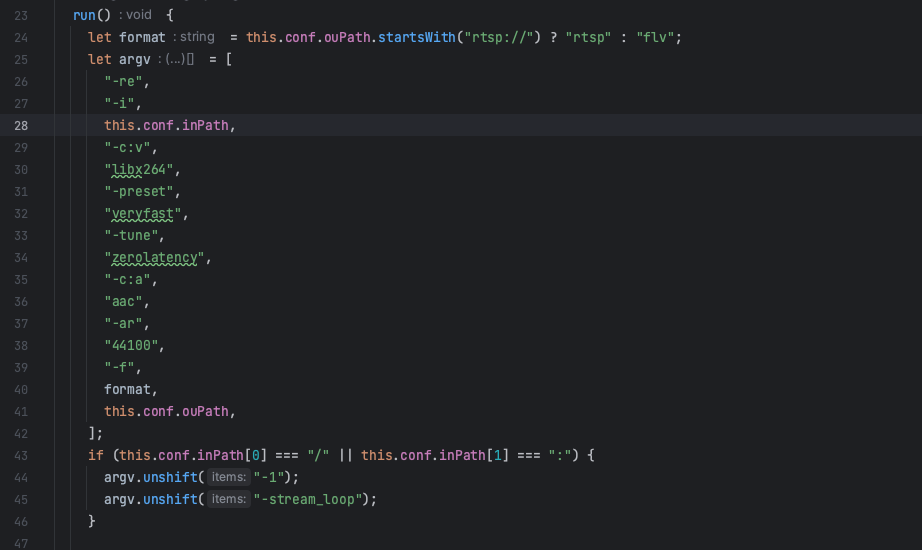922x550 pixels.
Task: Expand the collapsed (...)[] type hint
Action: point(179,59)
